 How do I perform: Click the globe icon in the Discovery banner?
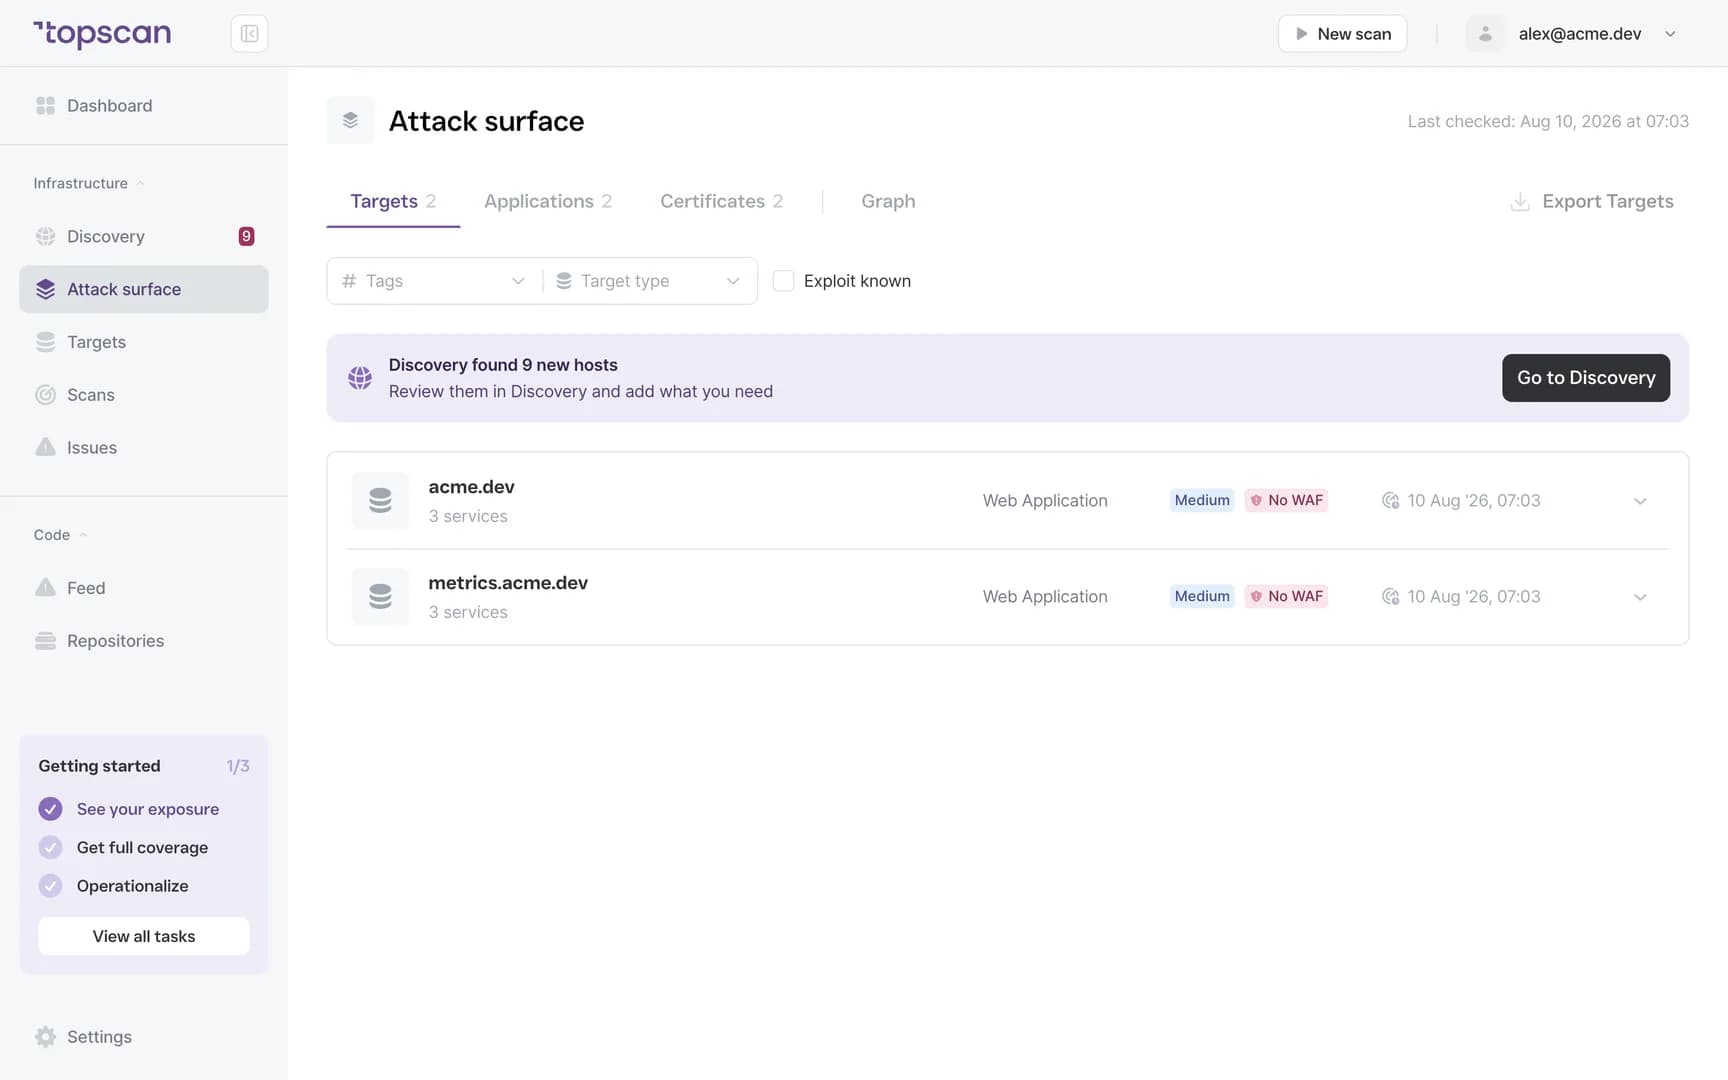[x=360, y=378]
